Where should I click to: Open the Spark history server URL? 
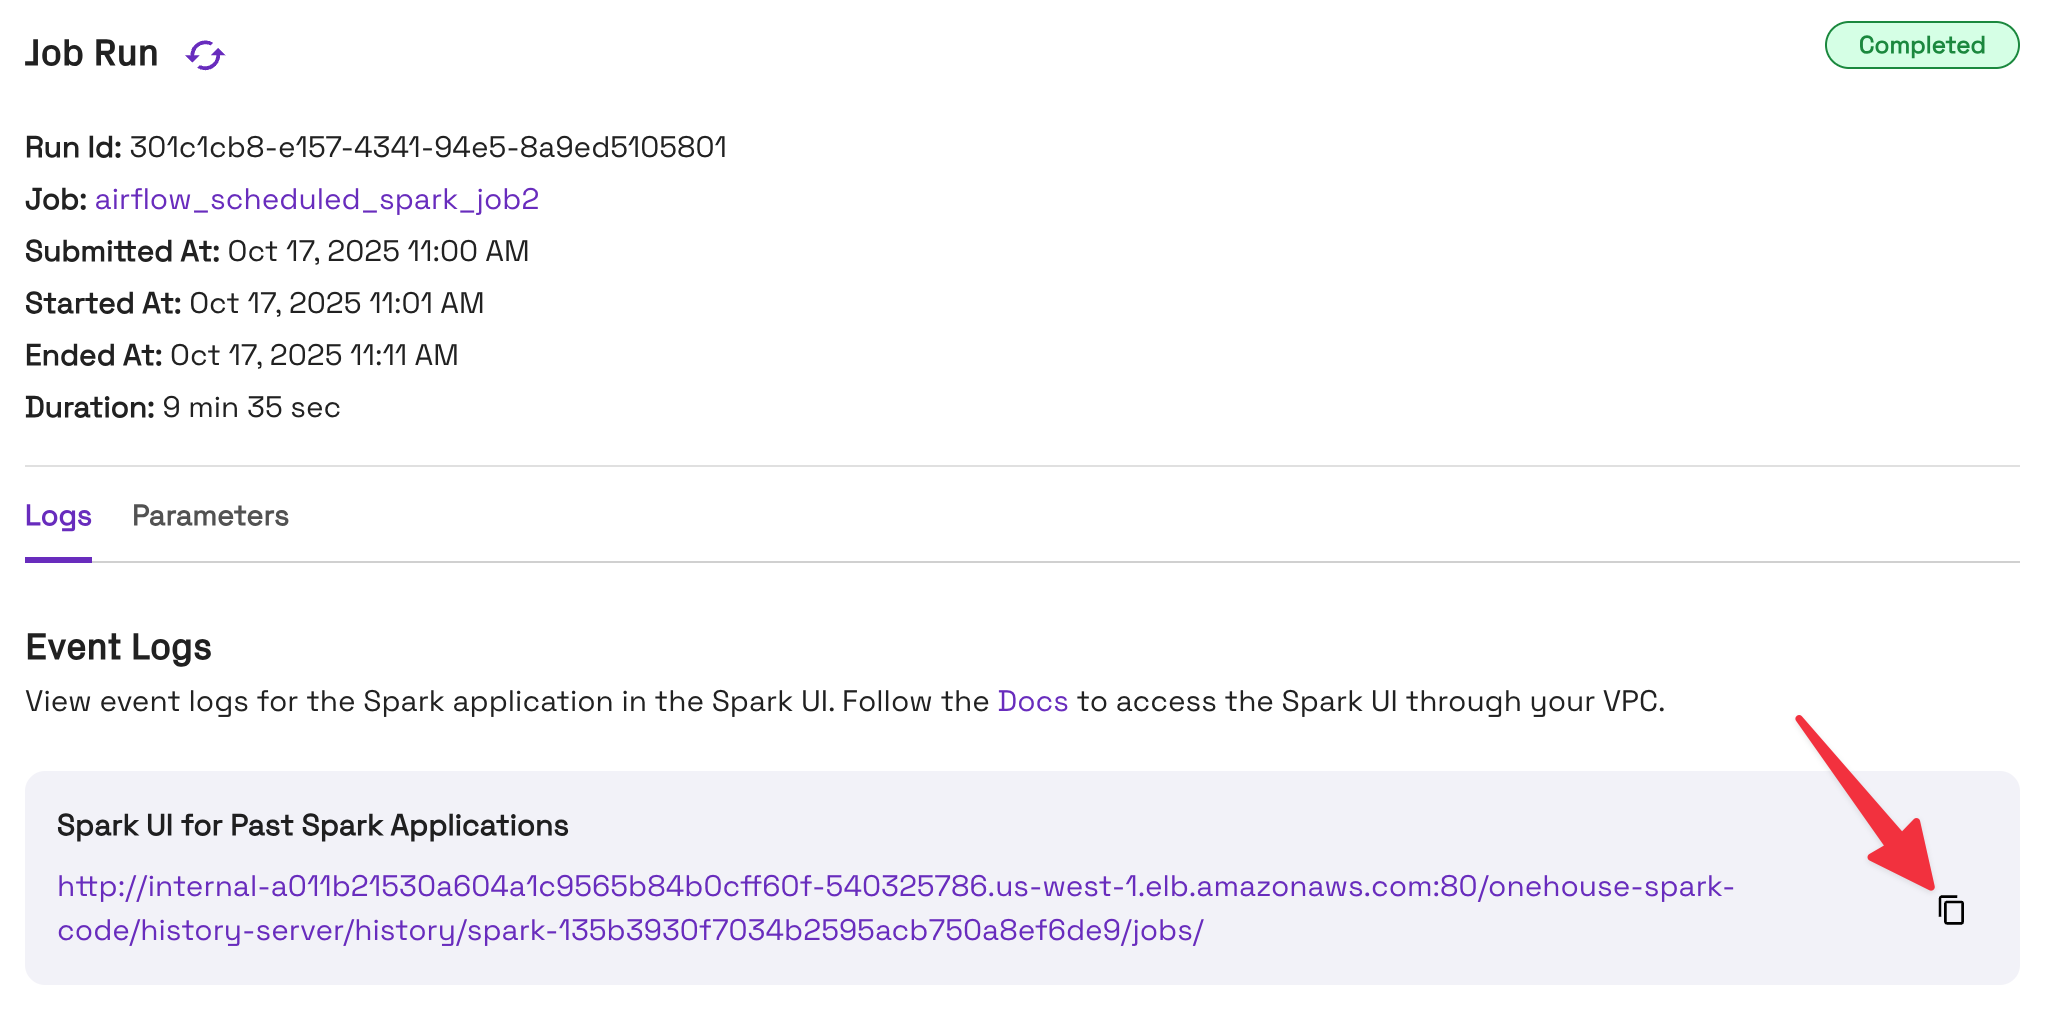(x=894, y=888)
